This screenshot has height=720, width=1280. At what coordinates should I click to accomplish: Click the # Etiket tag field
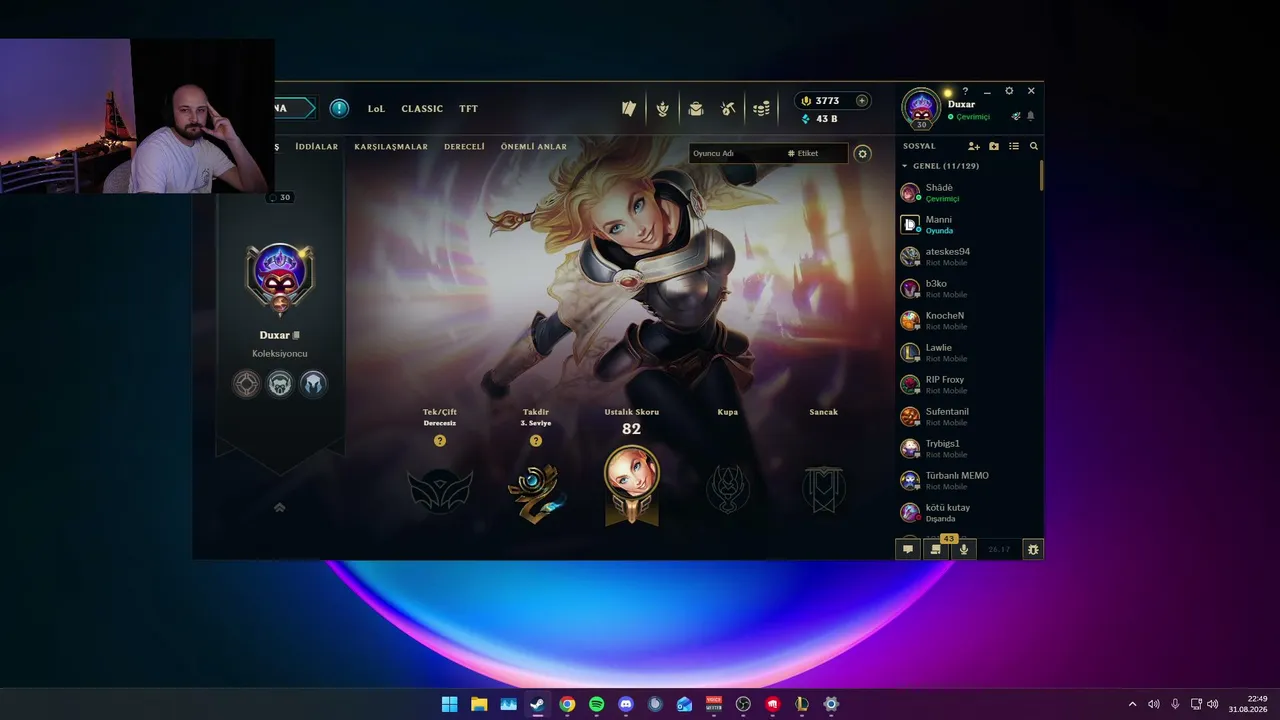(815, 154)
